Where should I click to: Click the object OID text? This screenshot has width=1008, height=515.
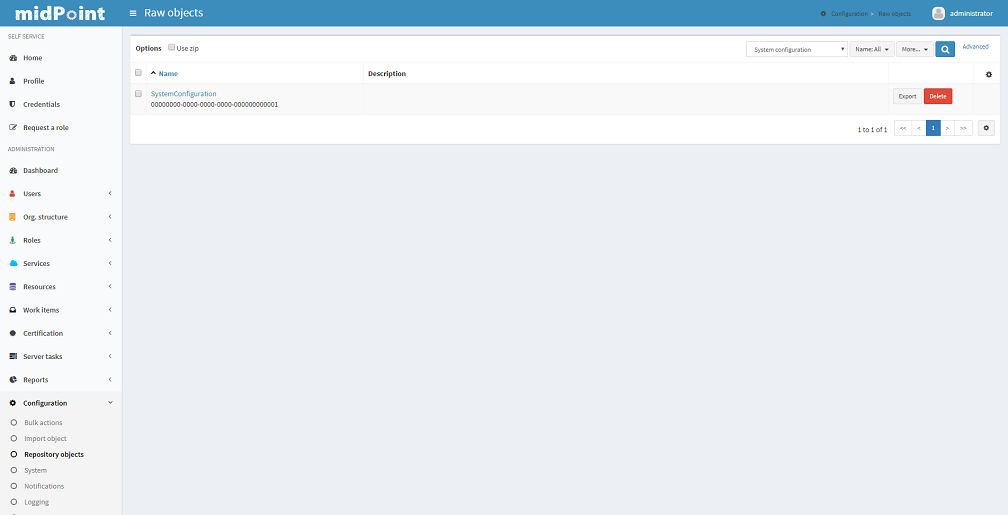(214, 104)
